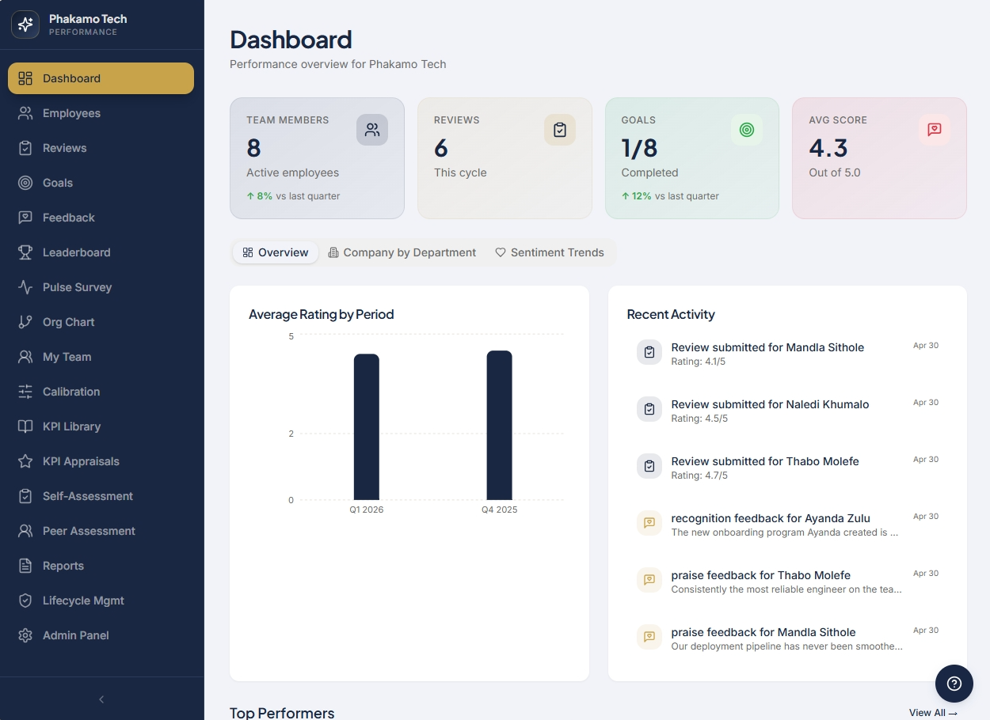Open review submitted for Mandla Sithole
This screenshot has height=720, width=990.
click(787, 353)
